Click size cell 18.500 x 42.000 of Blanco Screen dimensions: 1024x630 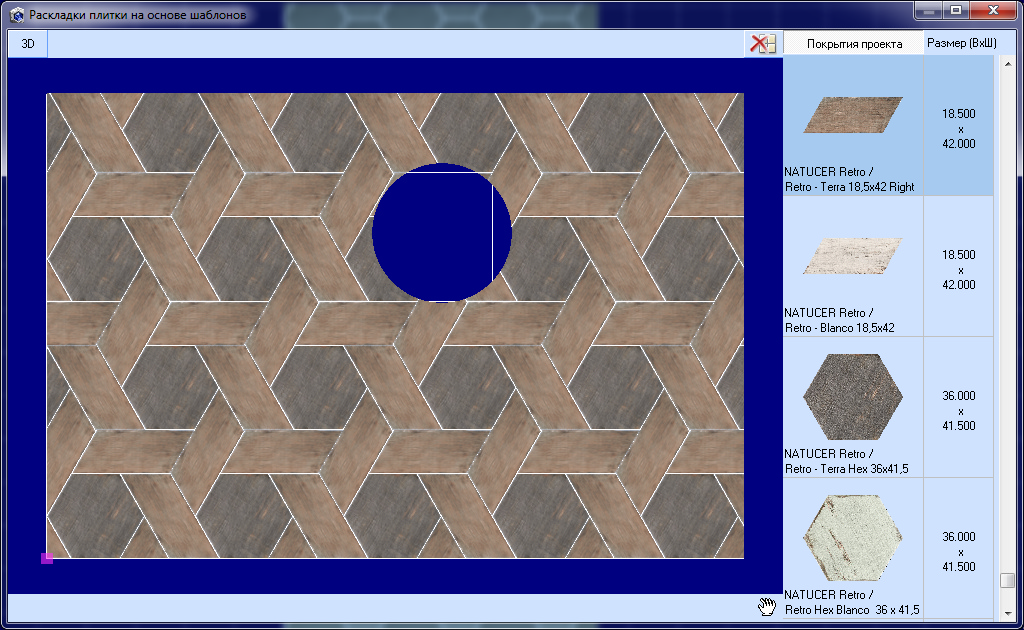[x=959, y=270]
